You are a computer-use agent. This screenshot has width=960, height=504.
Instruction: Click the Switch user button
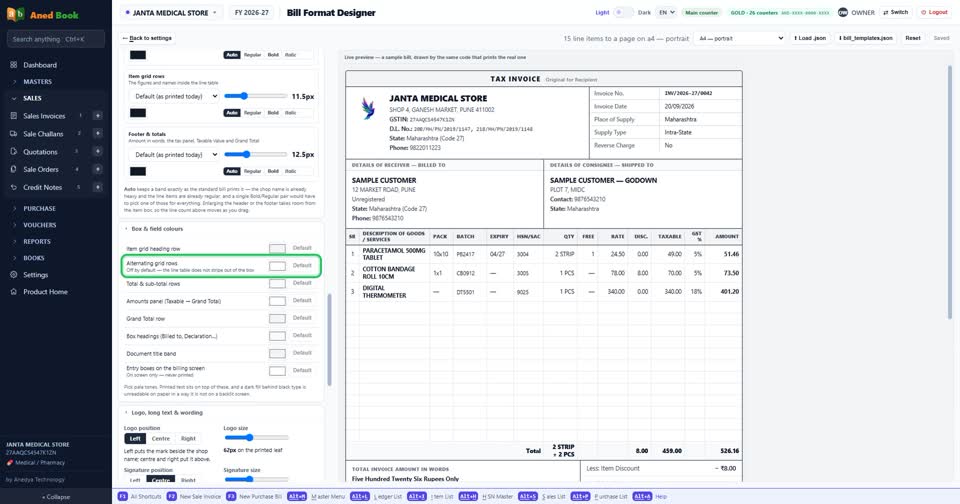coord(896,12)
